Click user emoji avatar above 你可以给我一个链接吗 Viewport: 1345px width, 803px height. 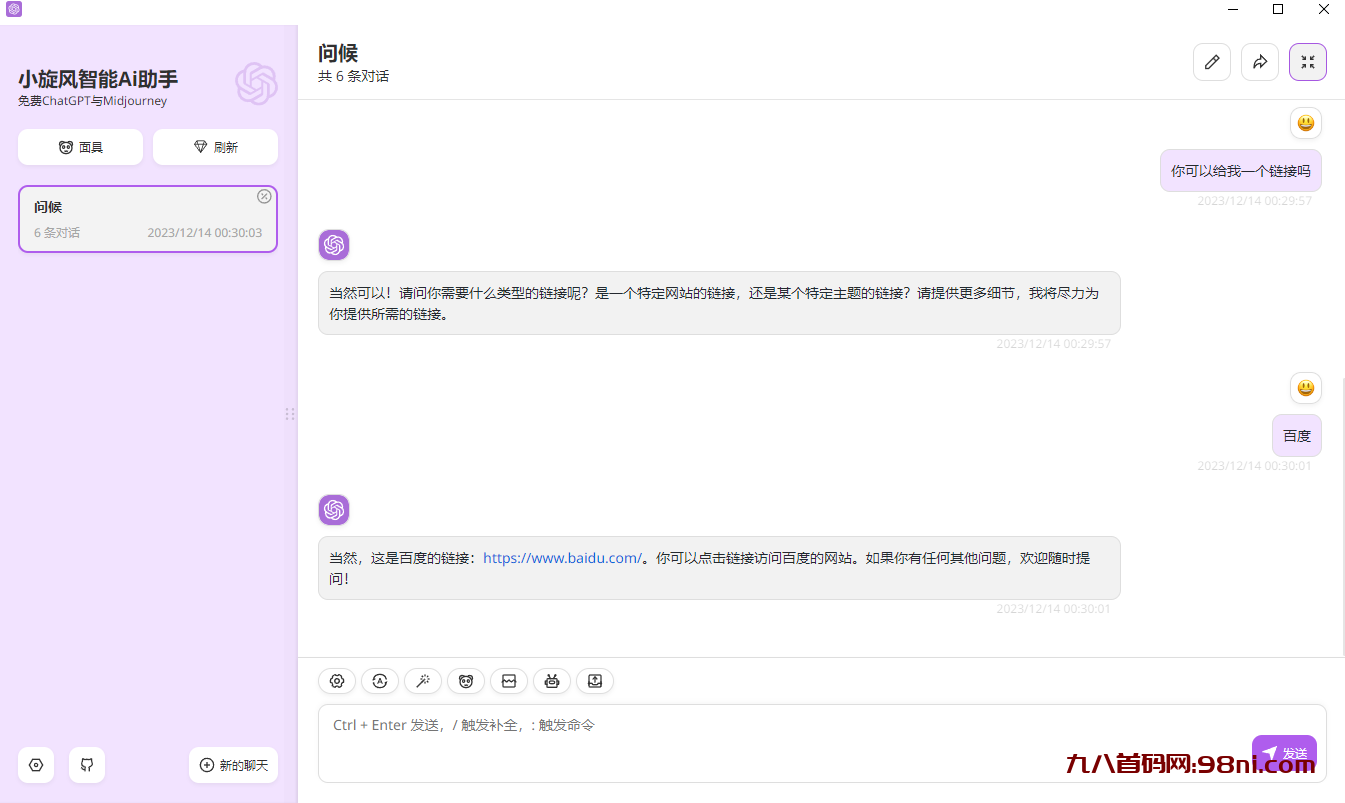click(1306, 123)
